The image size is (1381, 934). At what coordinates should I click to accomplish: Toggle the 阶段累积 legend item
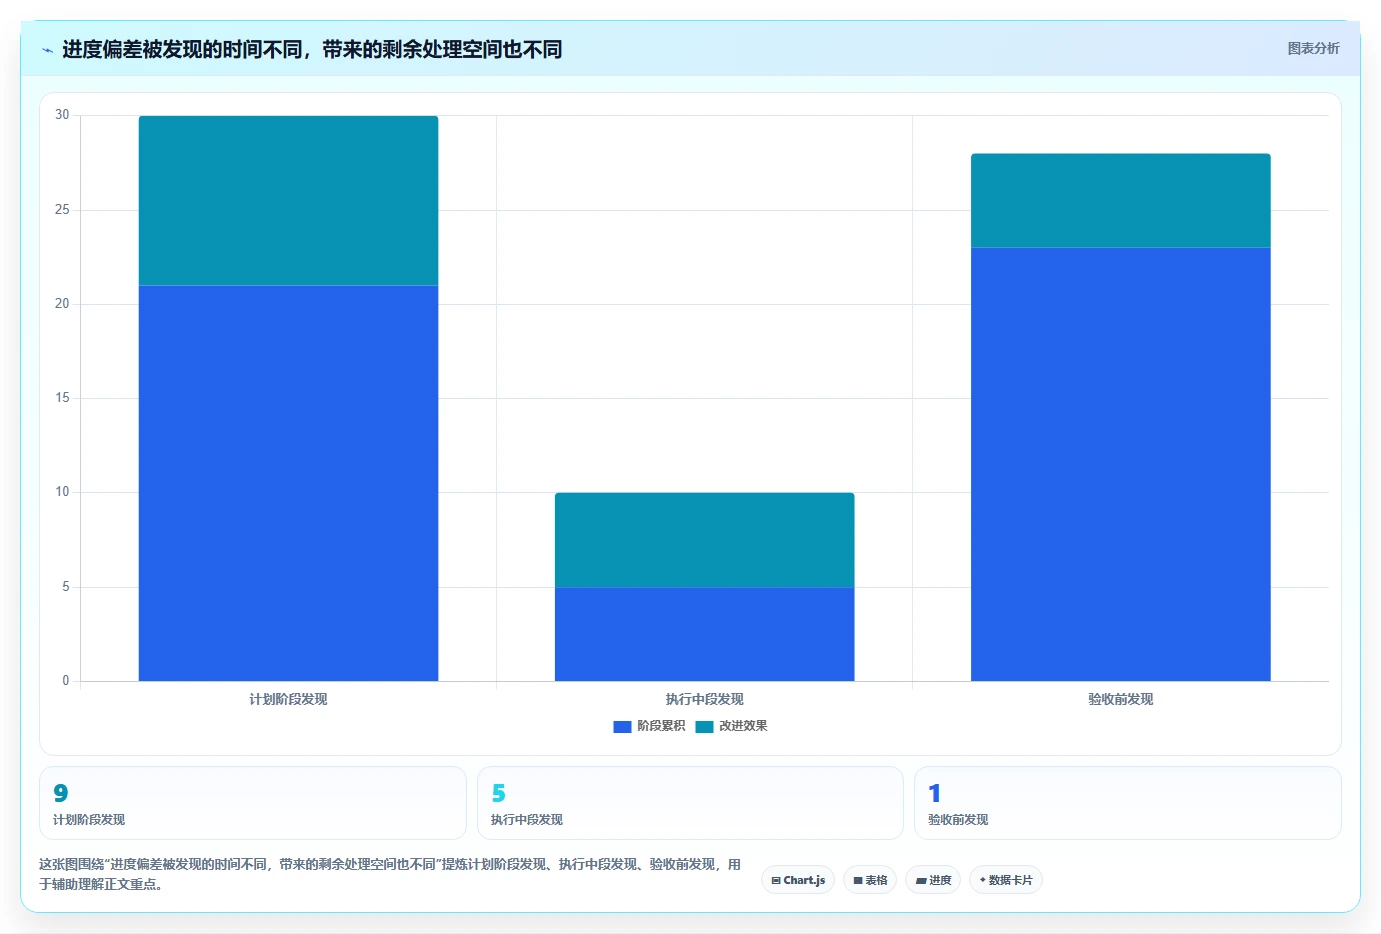coord(649,726)
